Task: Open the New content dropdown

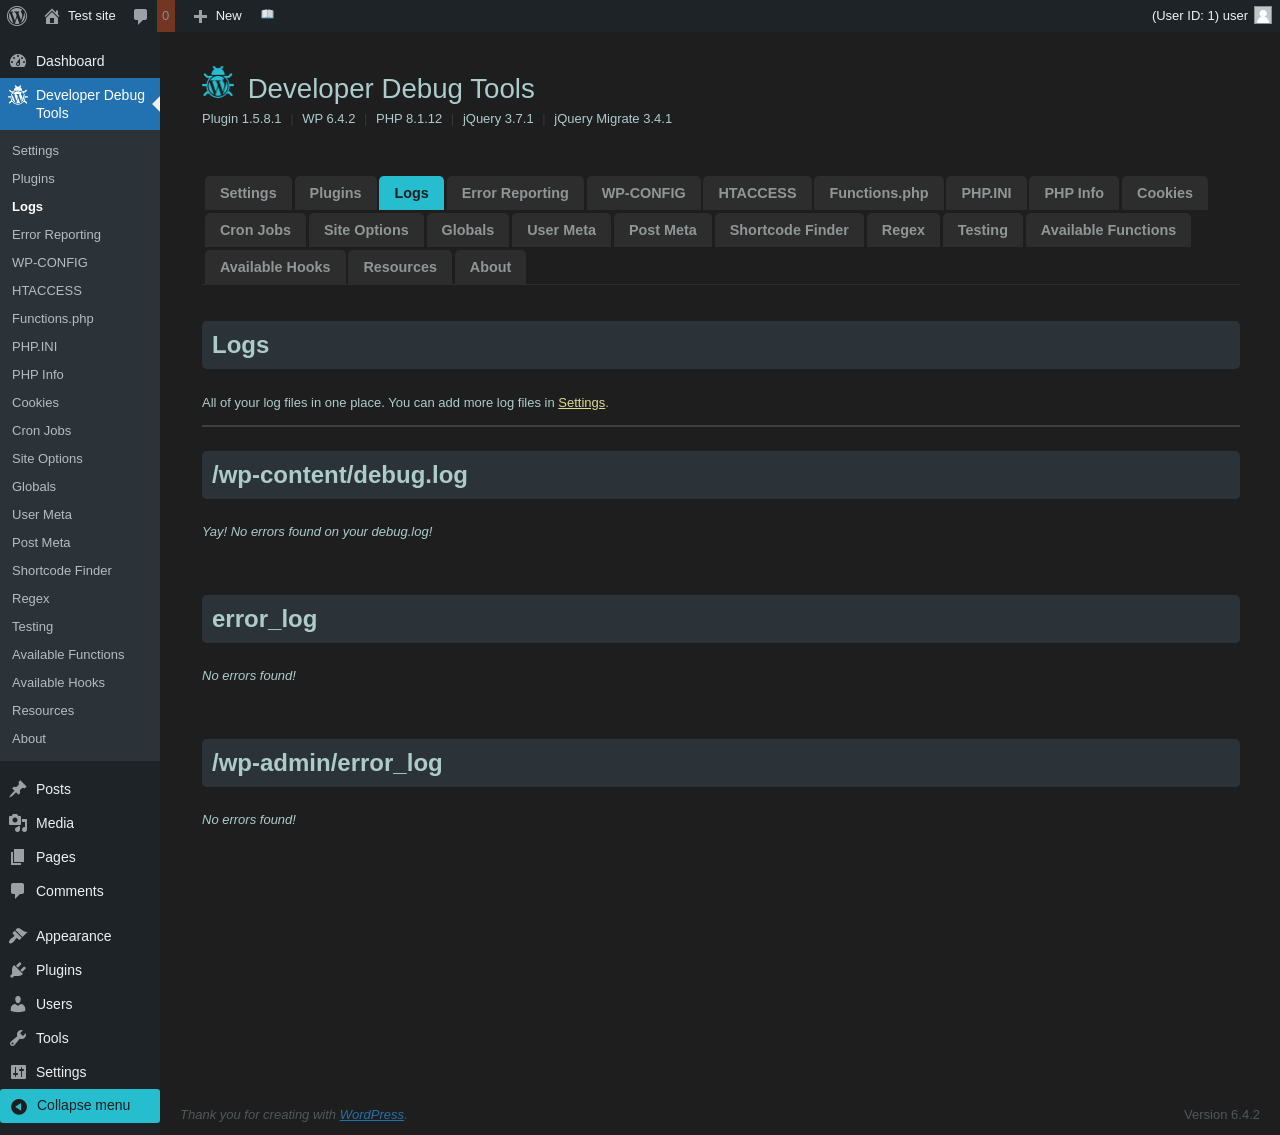Action: coord(218,16)
